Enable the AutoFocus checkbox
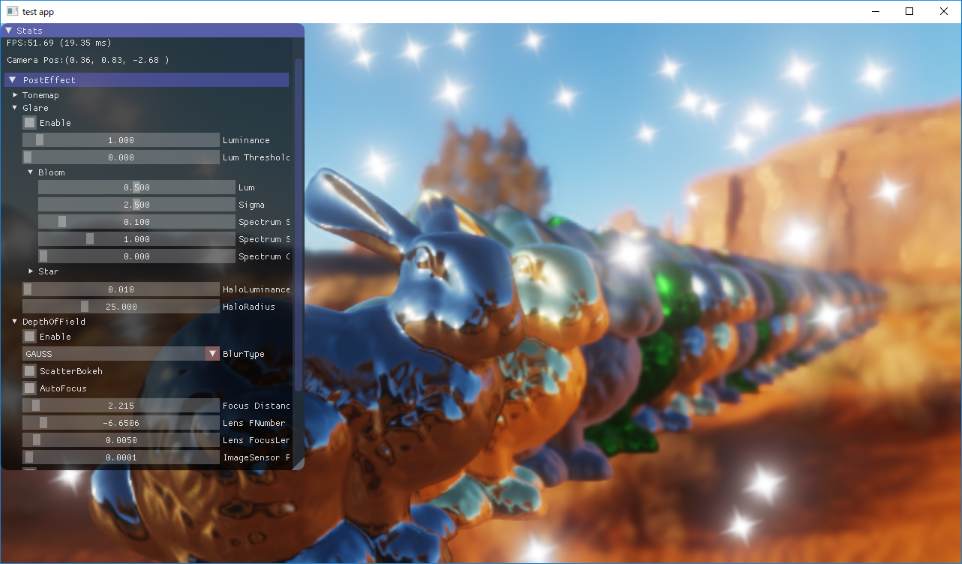 tap(29, 388)
